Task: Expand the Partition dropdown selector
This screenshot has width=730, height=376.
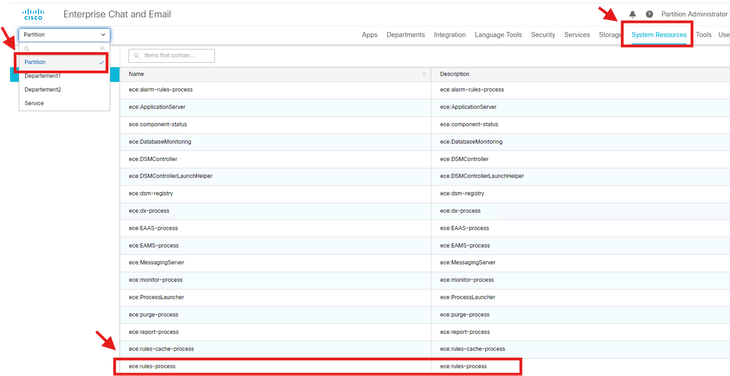Action: click(x=64, y=35)
